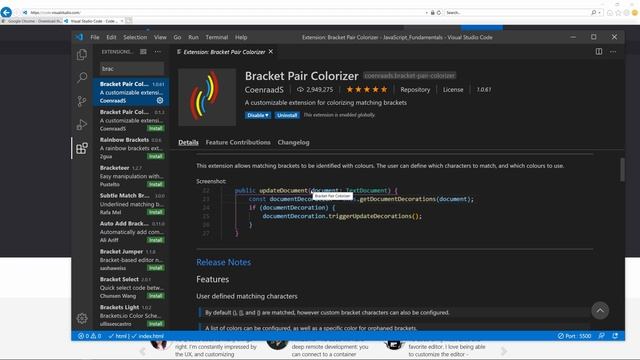Click the VS Code logo icon
Image resolution: width=640 pixels, height=360 pixels.
[79, 37]
